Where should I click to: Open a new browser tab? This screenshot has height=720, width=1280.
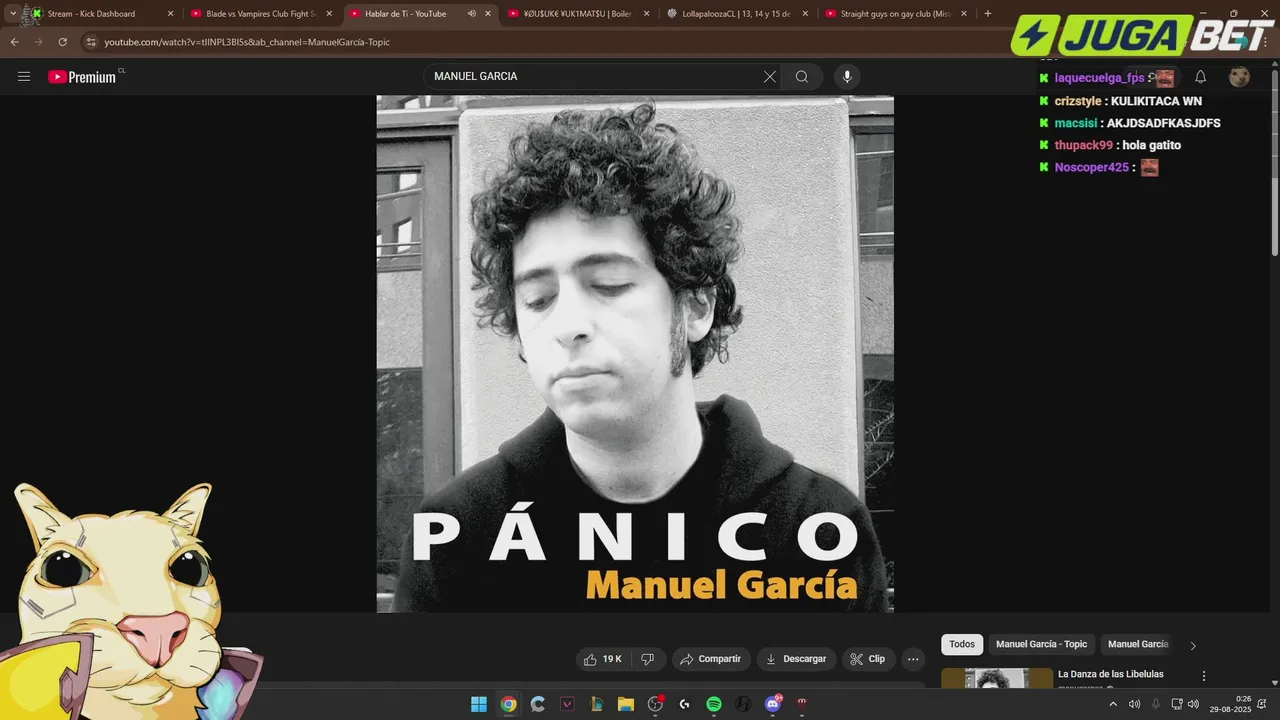[988, 14]
